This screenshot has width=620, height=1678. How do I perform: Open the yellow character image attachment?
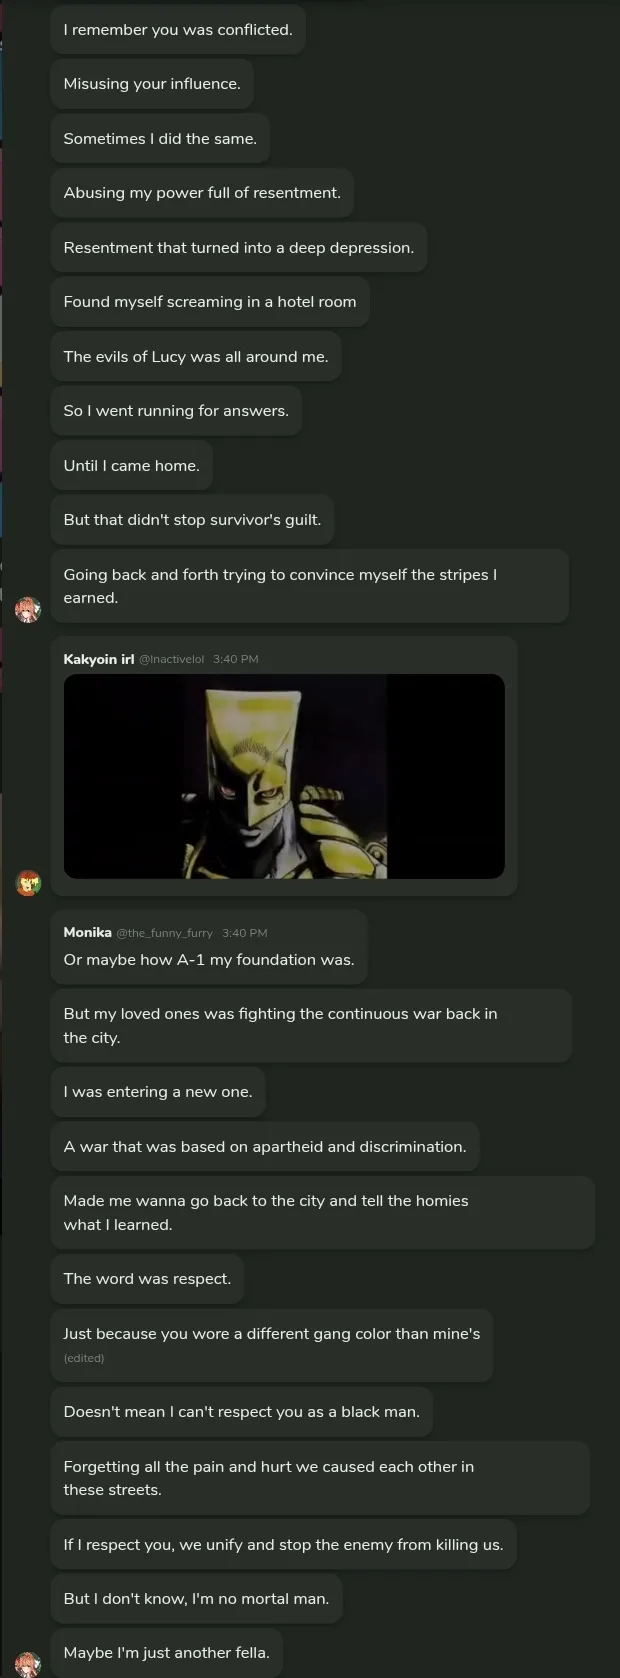pos(284,776)
